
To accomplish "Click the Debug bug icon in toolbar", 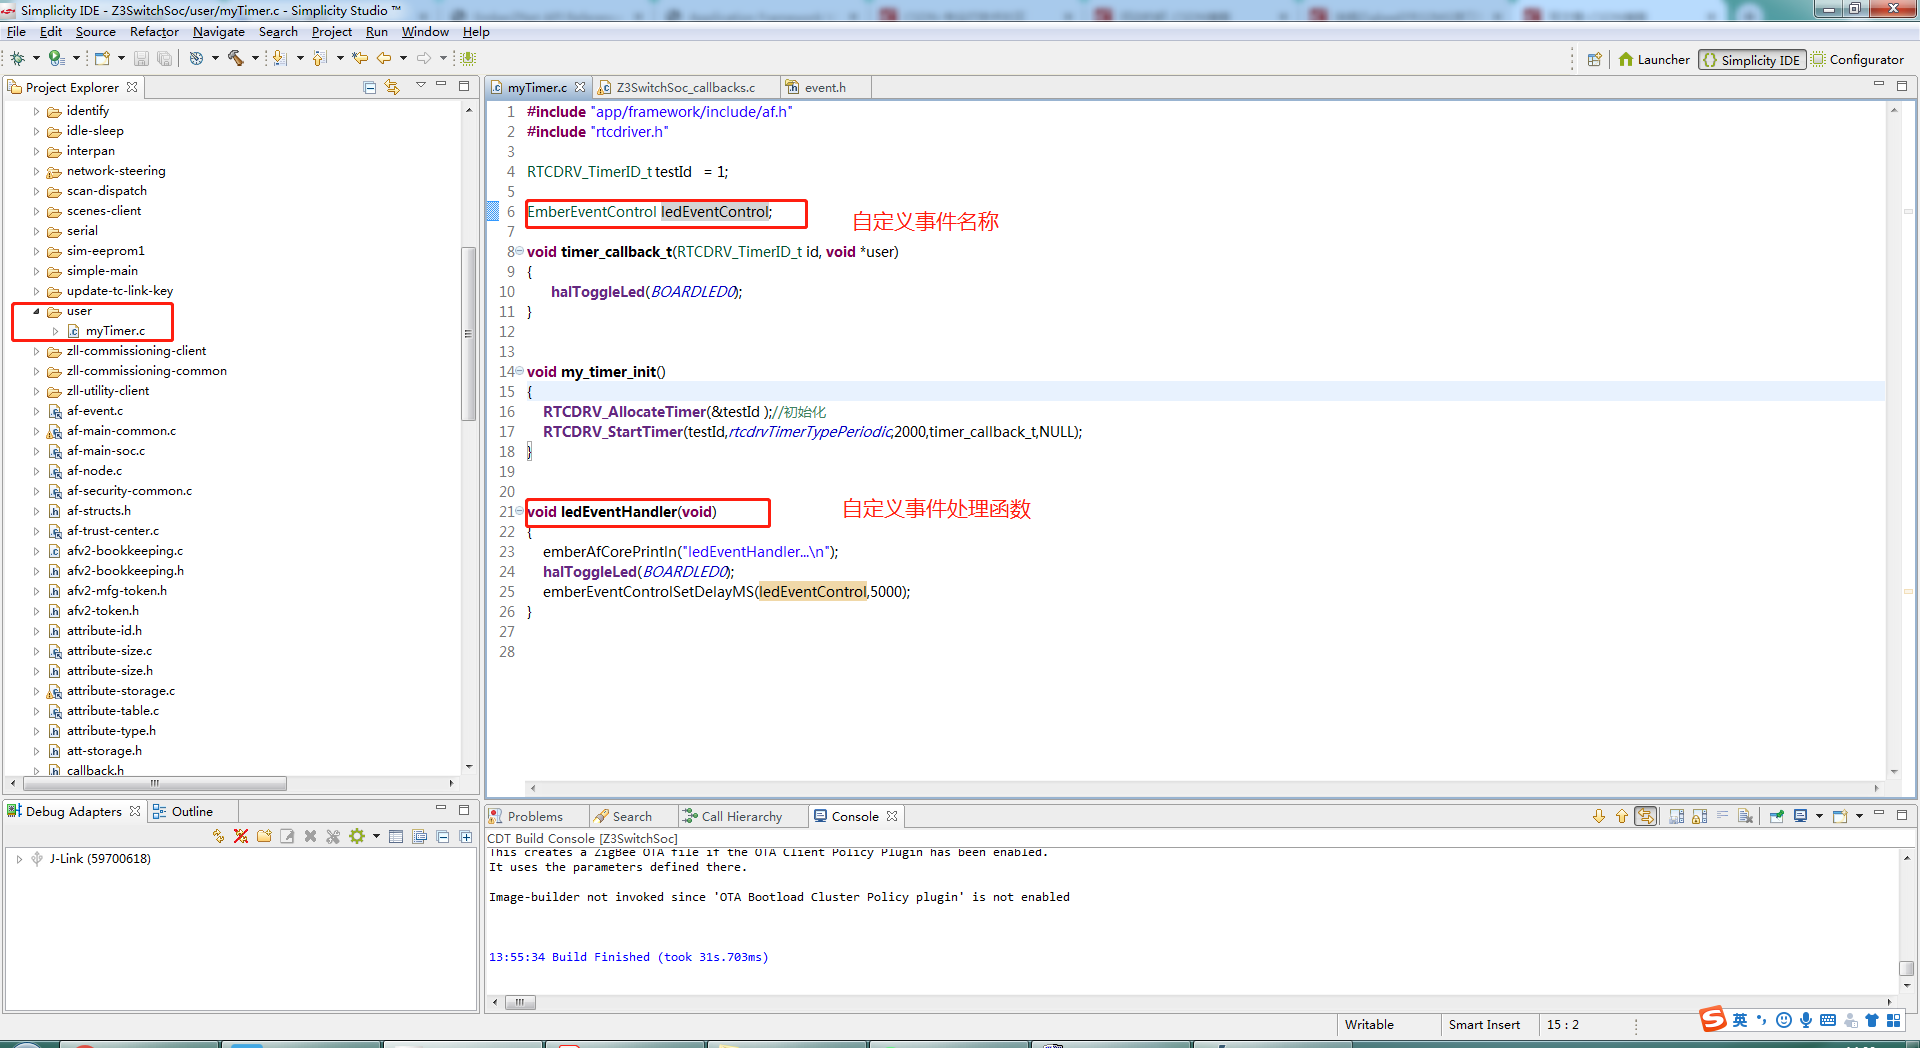I will pyautogui.click(x=17, y=59).
